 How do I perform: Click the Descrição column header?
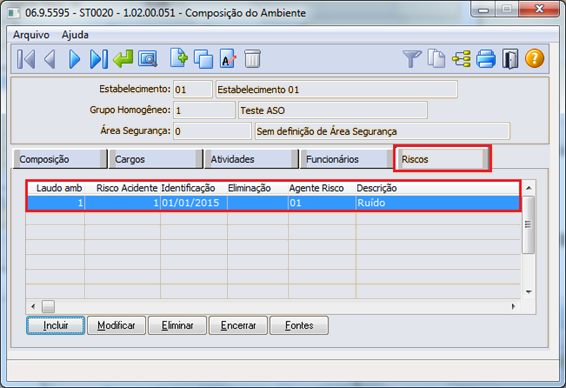pos(438,188)
